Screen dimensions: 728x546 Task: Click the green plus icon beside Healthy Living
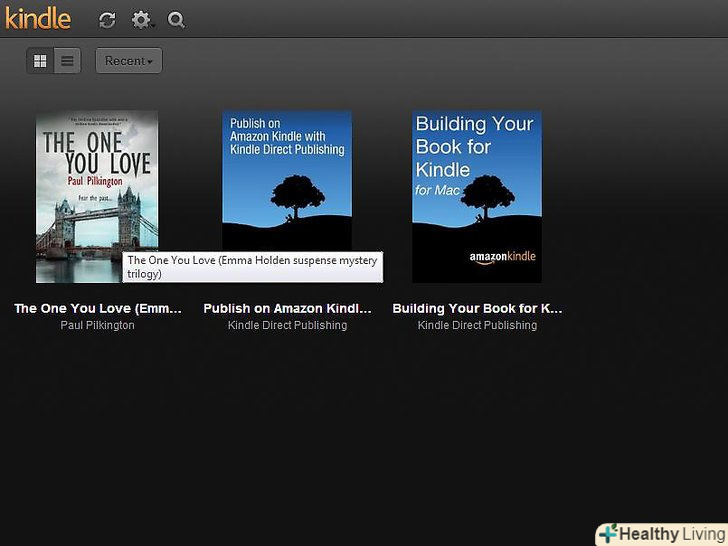pyautogui.click(x=608, y=534)
